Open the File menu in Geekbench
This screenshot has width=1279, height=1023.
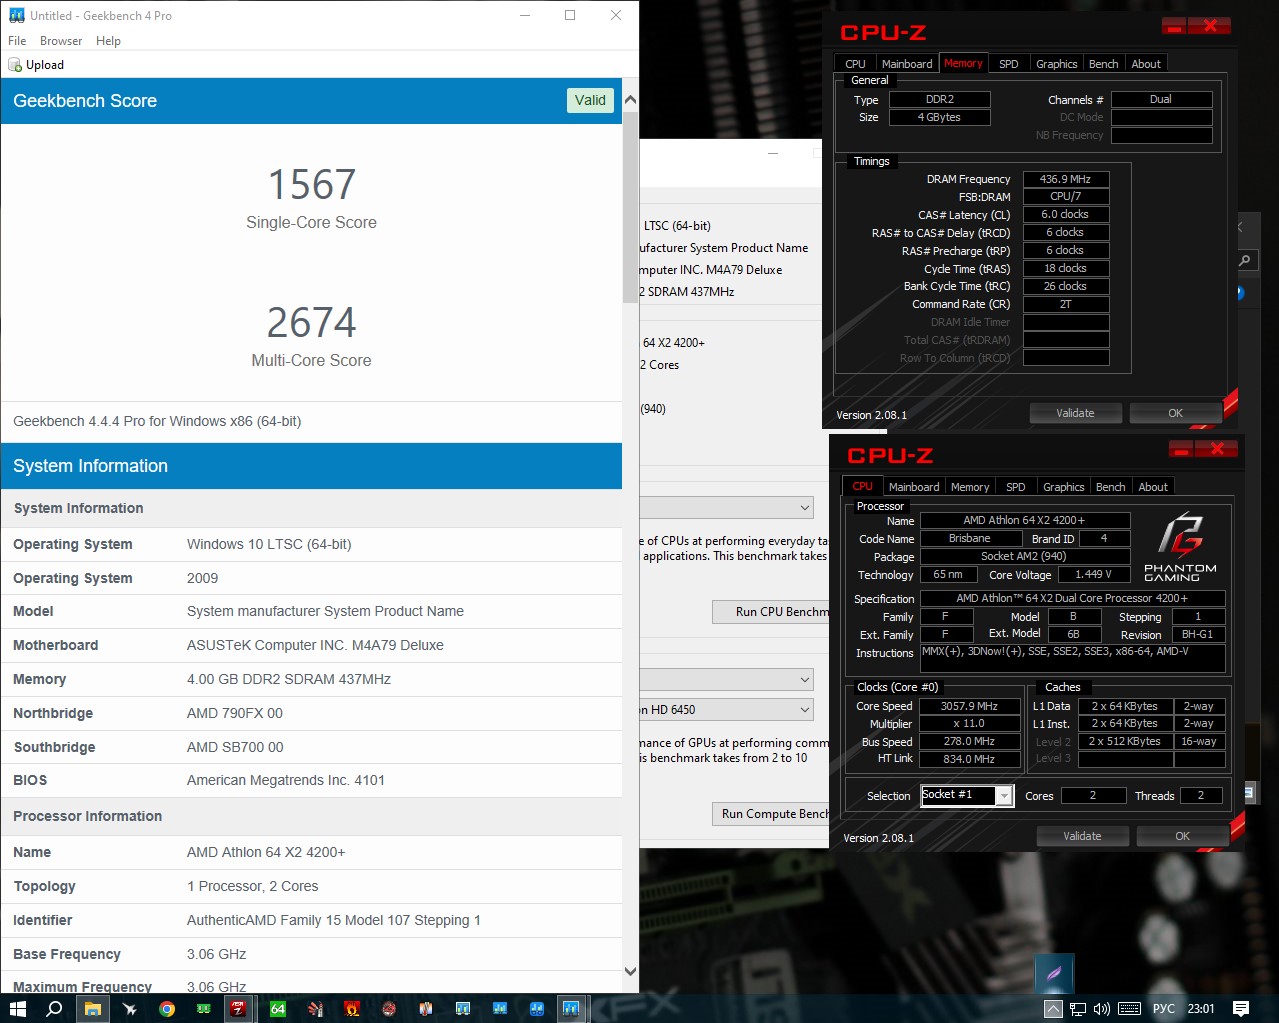pyautogui.click(x=17, y=41)
